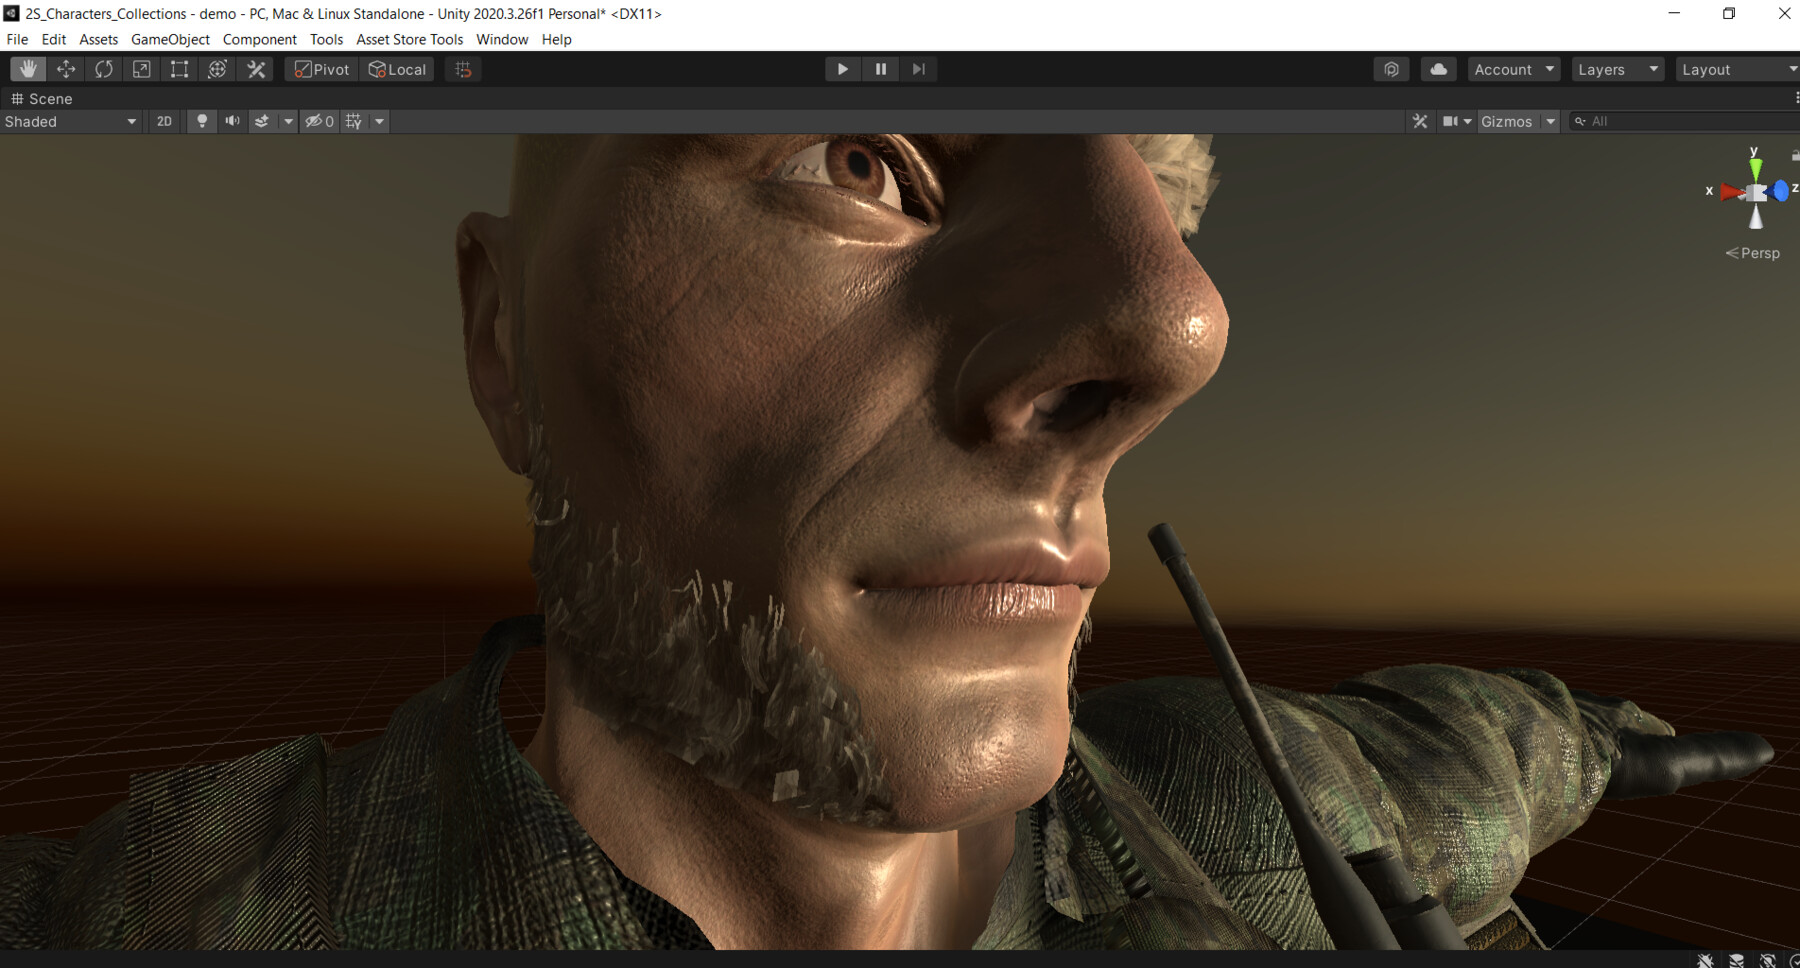The height and width of the screenshot is (968, 1800).
Task: Open the Shaded draw mode dropdown
Action: click(x=70, y=121)
